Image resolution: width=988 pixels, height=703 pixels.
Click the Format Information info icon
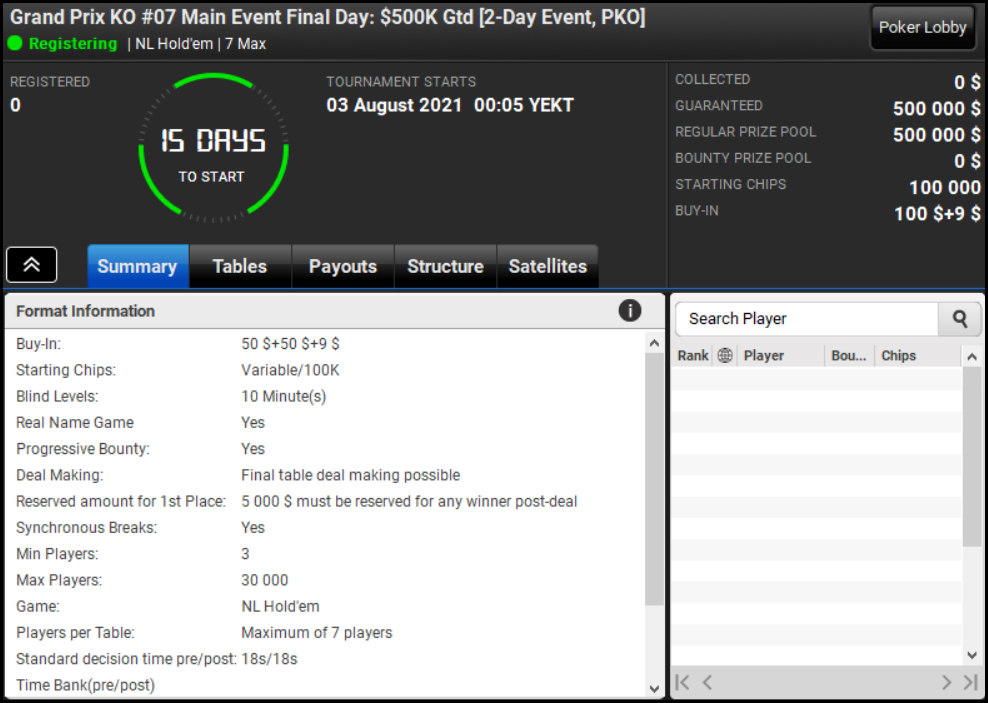coord(629,311)
